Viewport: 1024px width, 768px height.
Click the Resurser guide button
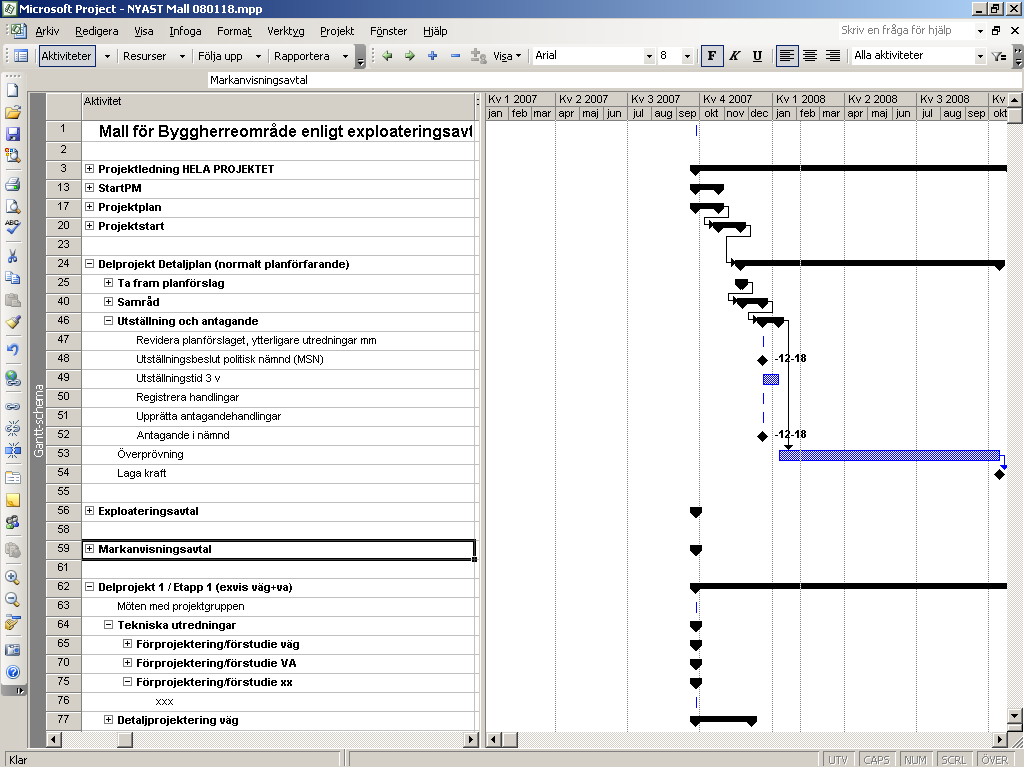(145, 56)
